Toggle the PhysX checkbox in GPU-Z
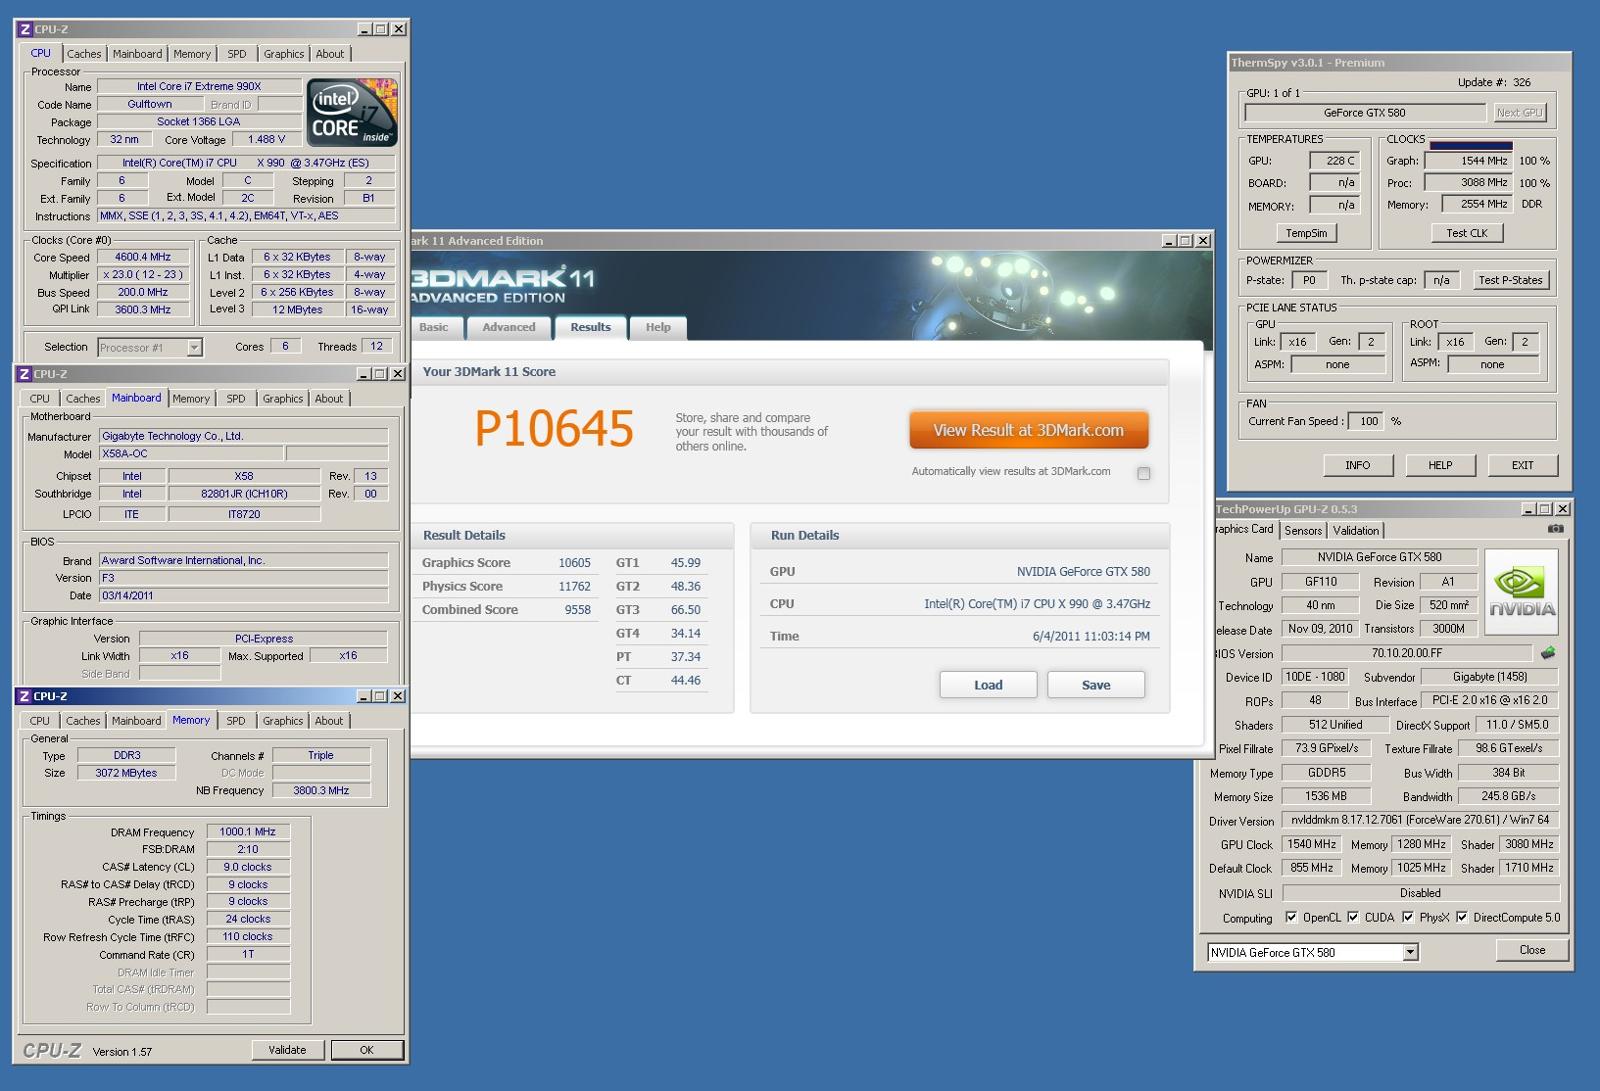Image resolution: width=1600 pixels, height=1091 pixels. pyautogui.click(x=1408, y=917)
